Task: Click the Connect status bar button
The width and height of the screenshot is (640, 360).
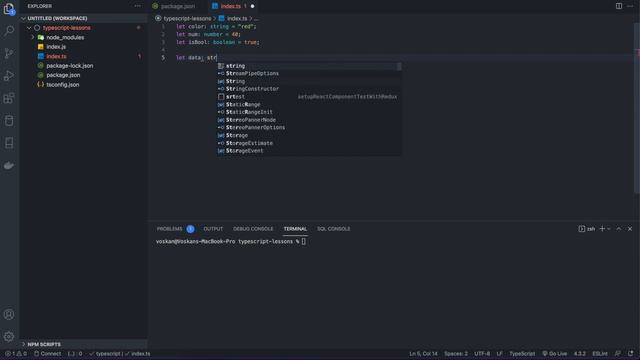Action: (47, 353)
